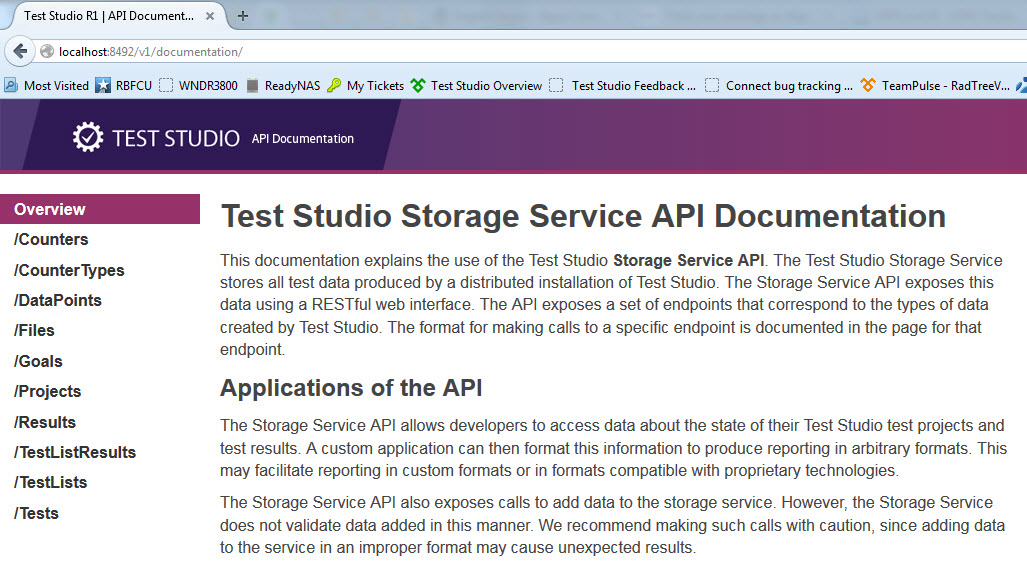Click the browser back arrow button

click(x=20, y=51)
